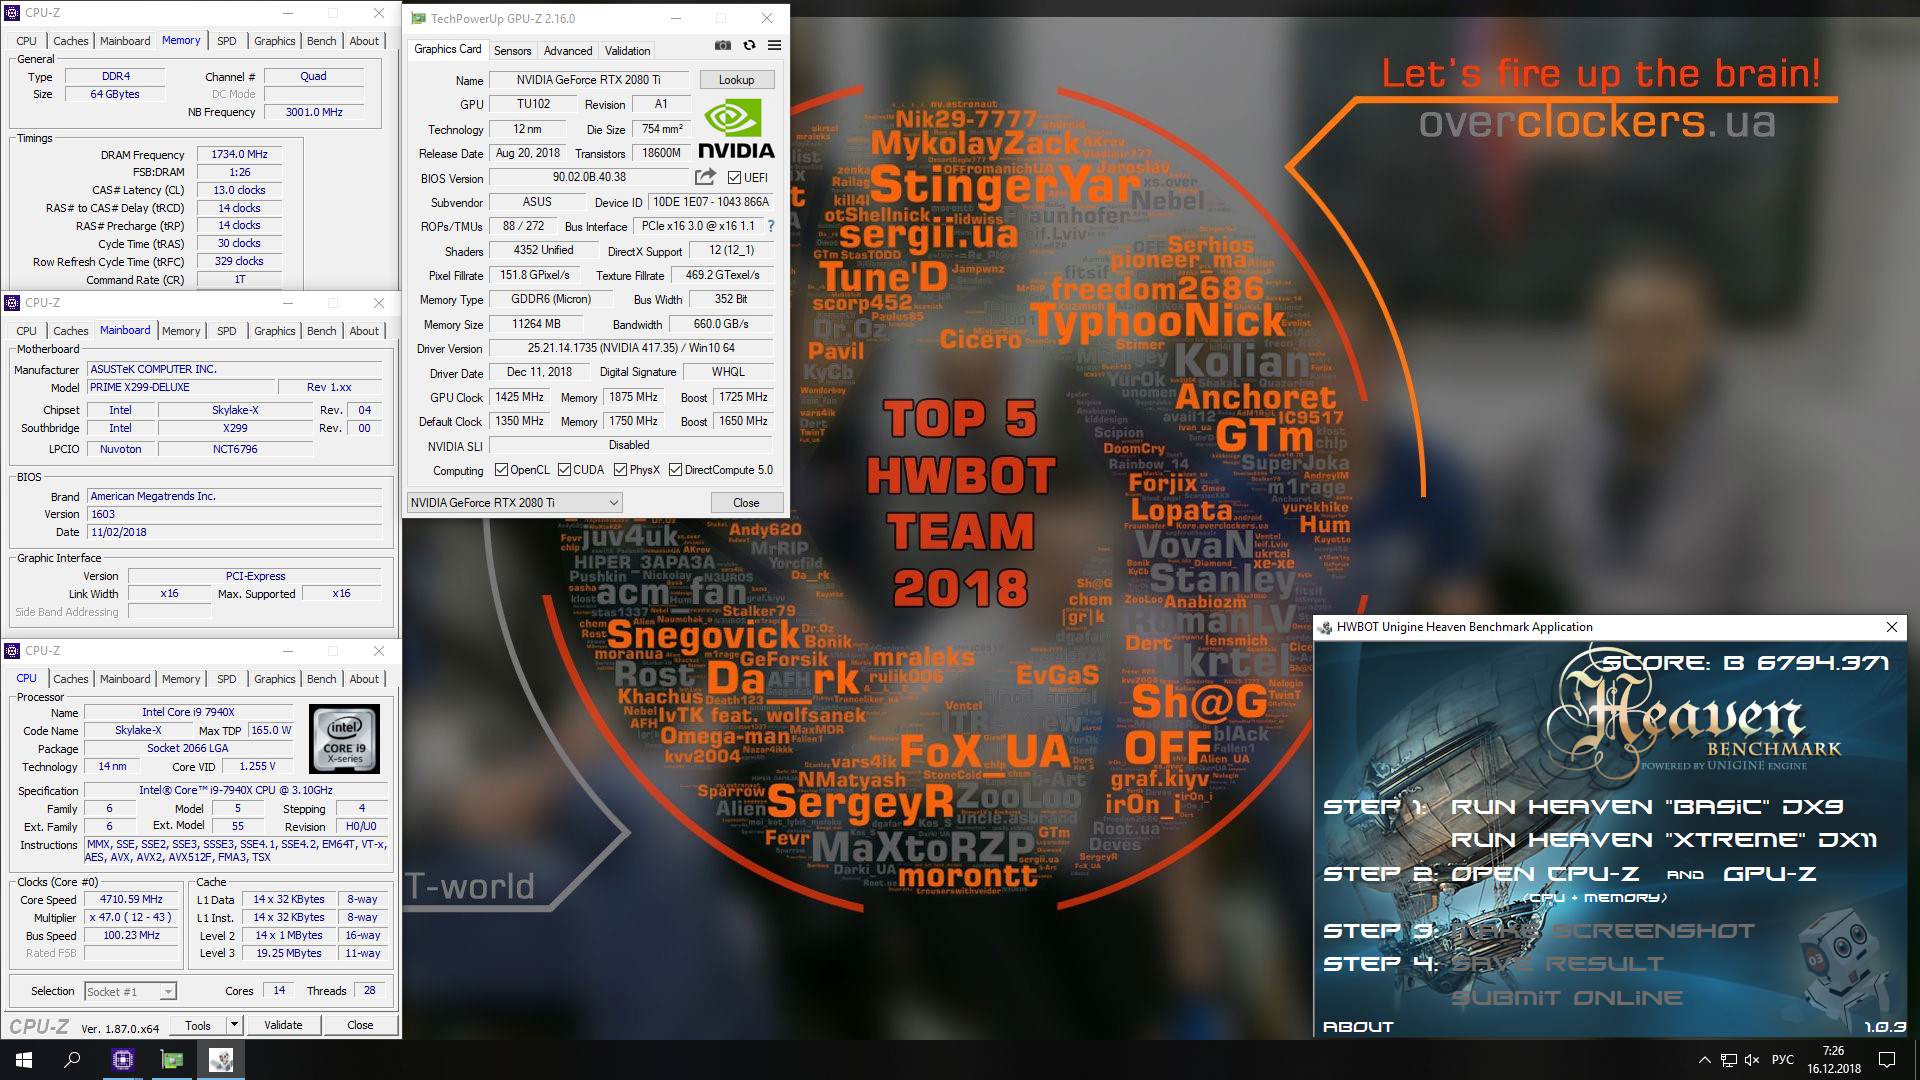The width and height of the screenshot is (1920, 1080).
Task: Toggle OpenCL computing checkbox
Action: tap(500, 470)
